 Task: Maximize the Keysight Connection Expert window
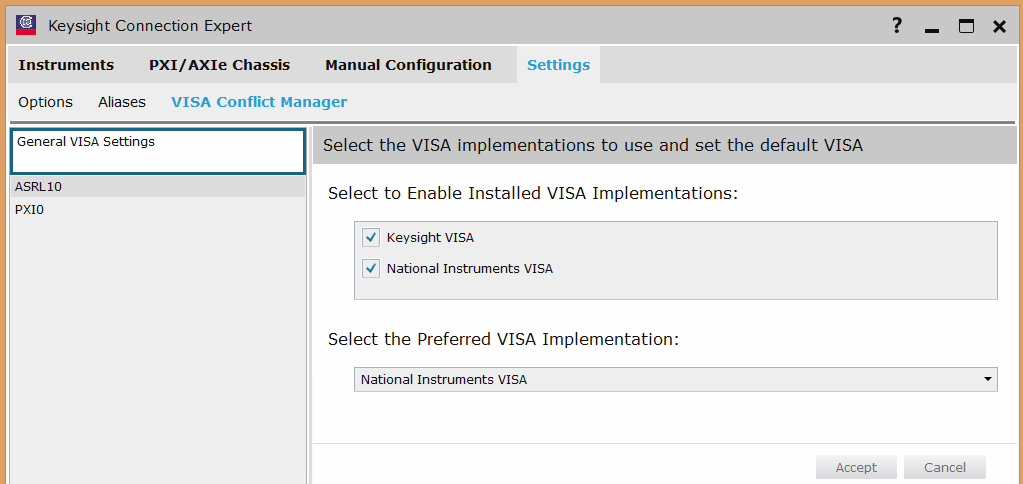pos(966,26)
